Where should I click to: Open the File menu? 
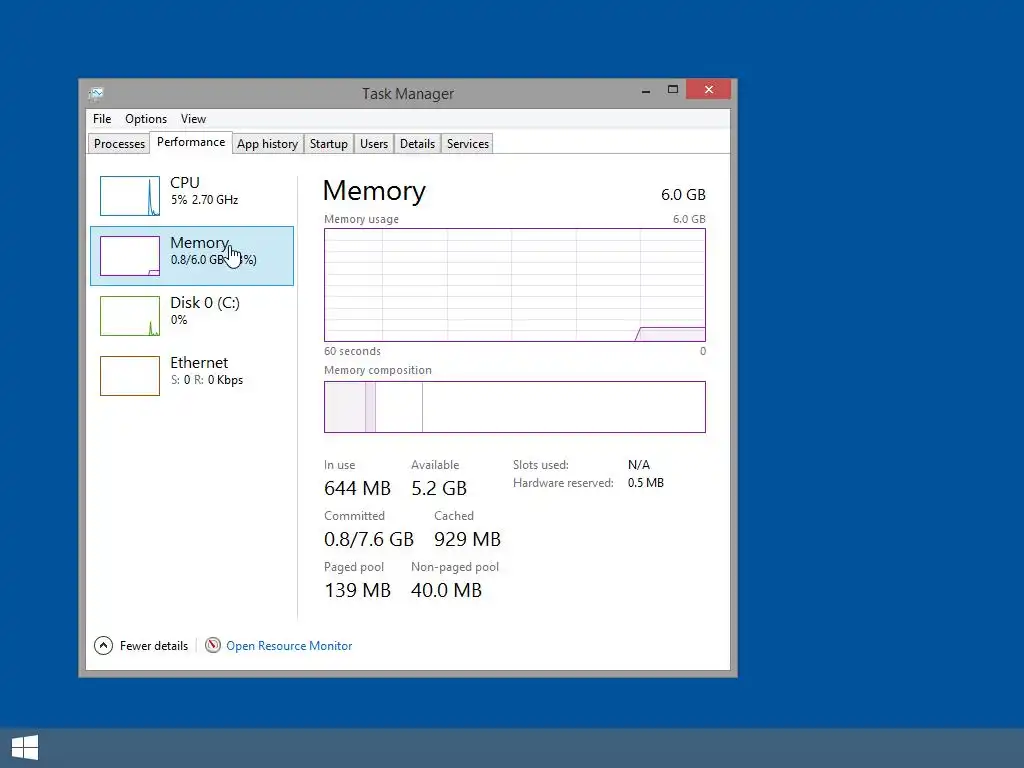coord(102,119)
